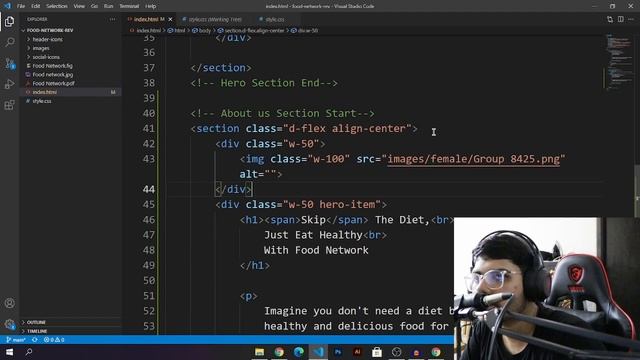Open Microsoft Edge from the taskbar
Viewport: 640px width, 360px height.
298,352
